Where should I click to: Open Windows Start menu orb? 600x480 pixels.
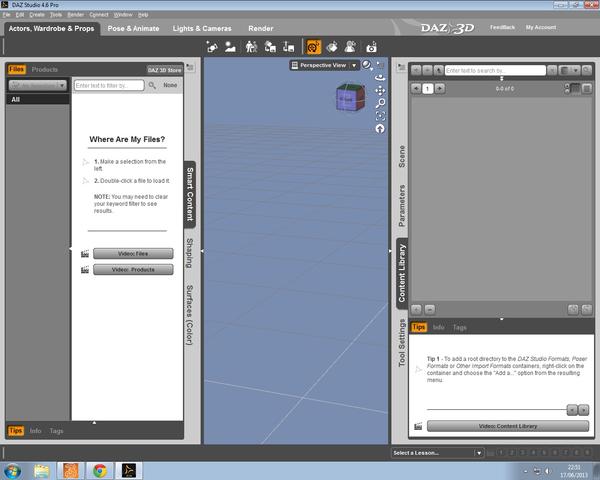pos(13,470)
